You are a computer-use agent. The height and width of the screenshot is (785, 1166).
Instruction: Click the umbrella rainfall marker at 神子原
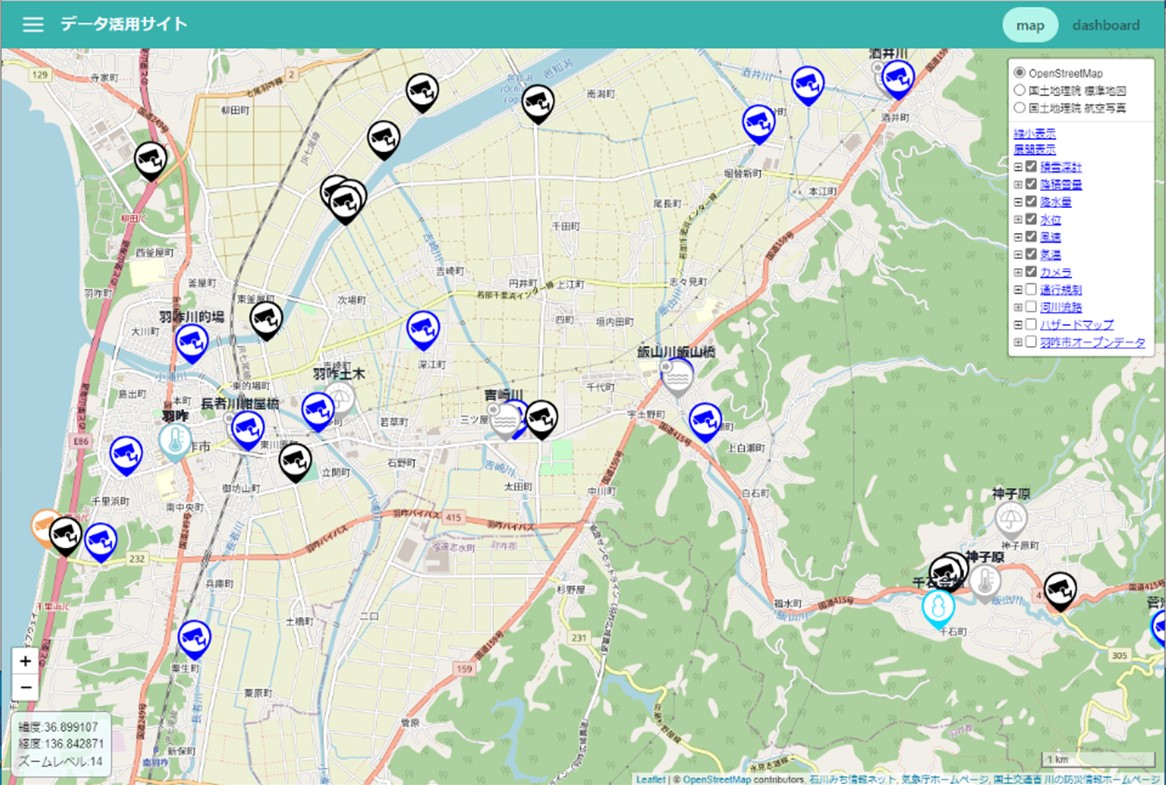(1011, 518)
